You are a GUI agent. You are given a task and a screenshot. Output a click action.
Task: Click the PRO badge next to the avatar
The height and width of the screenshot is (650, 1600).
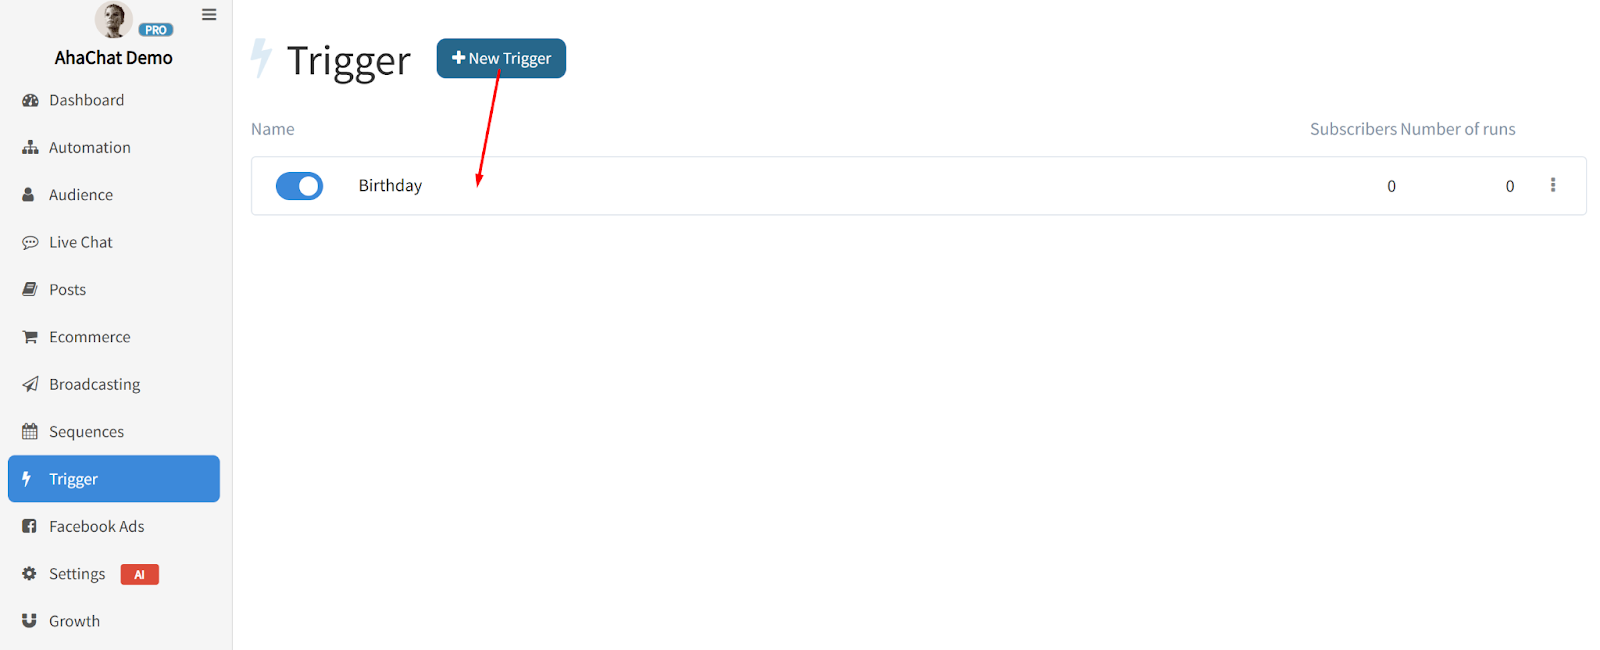click(x=156, y=30)
